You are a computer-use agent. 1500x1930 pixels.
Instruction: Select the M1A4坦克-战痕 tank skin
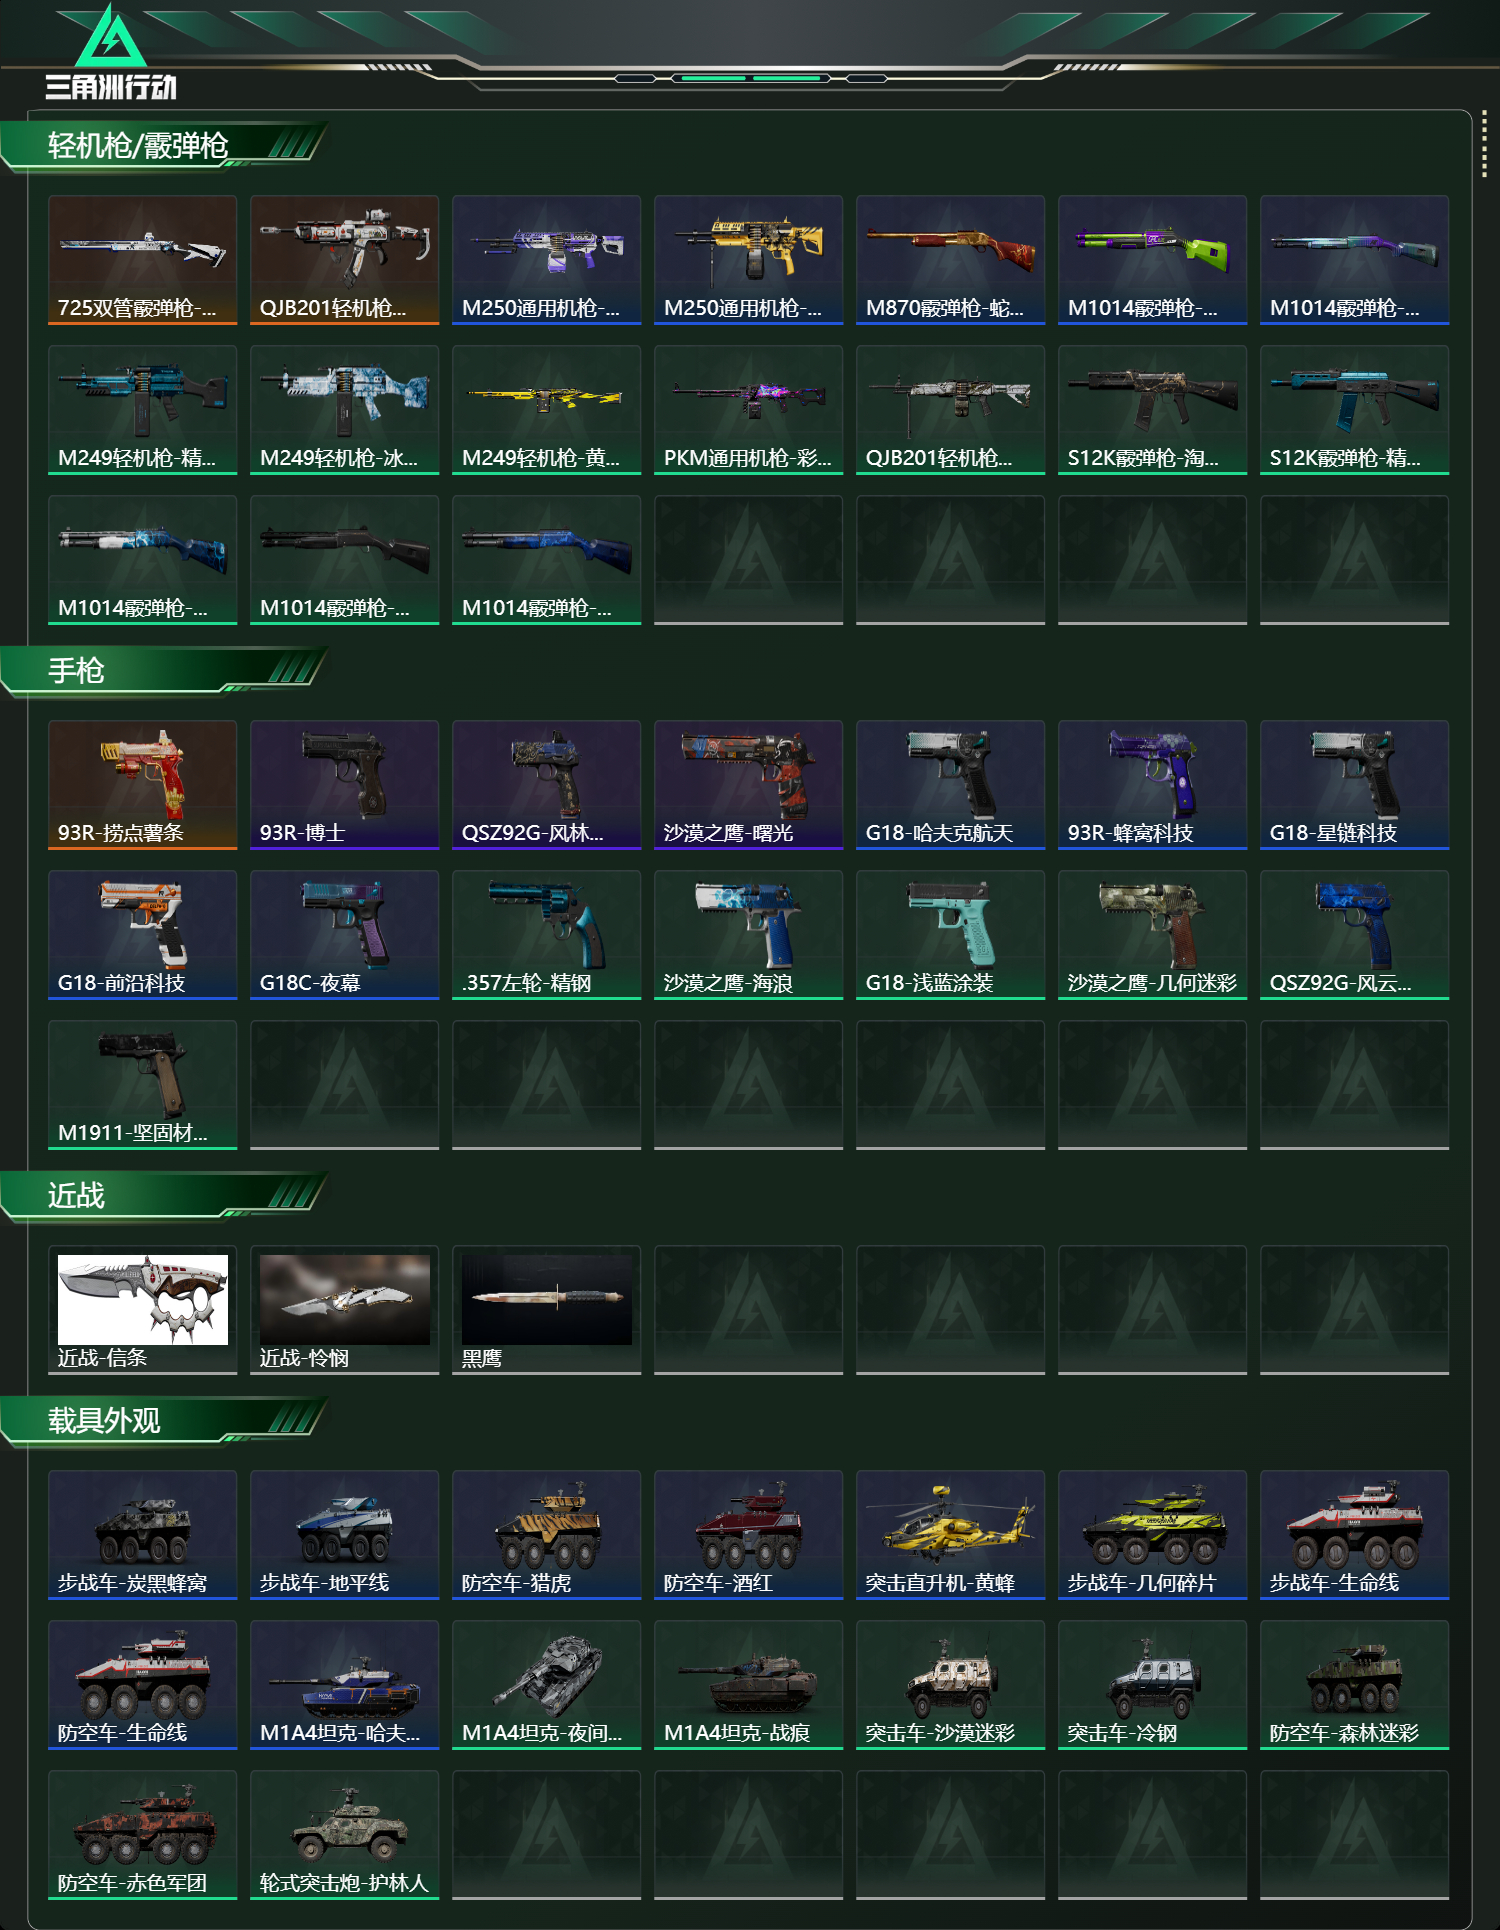point(749,1685)
